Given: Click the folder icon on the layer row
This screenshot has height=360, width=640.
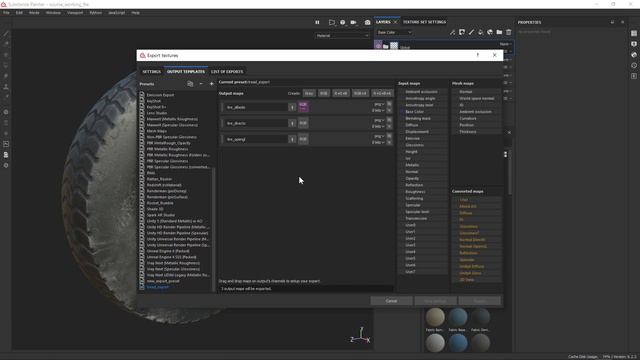Looking at the screenshot, I should [x=386, y=47].
